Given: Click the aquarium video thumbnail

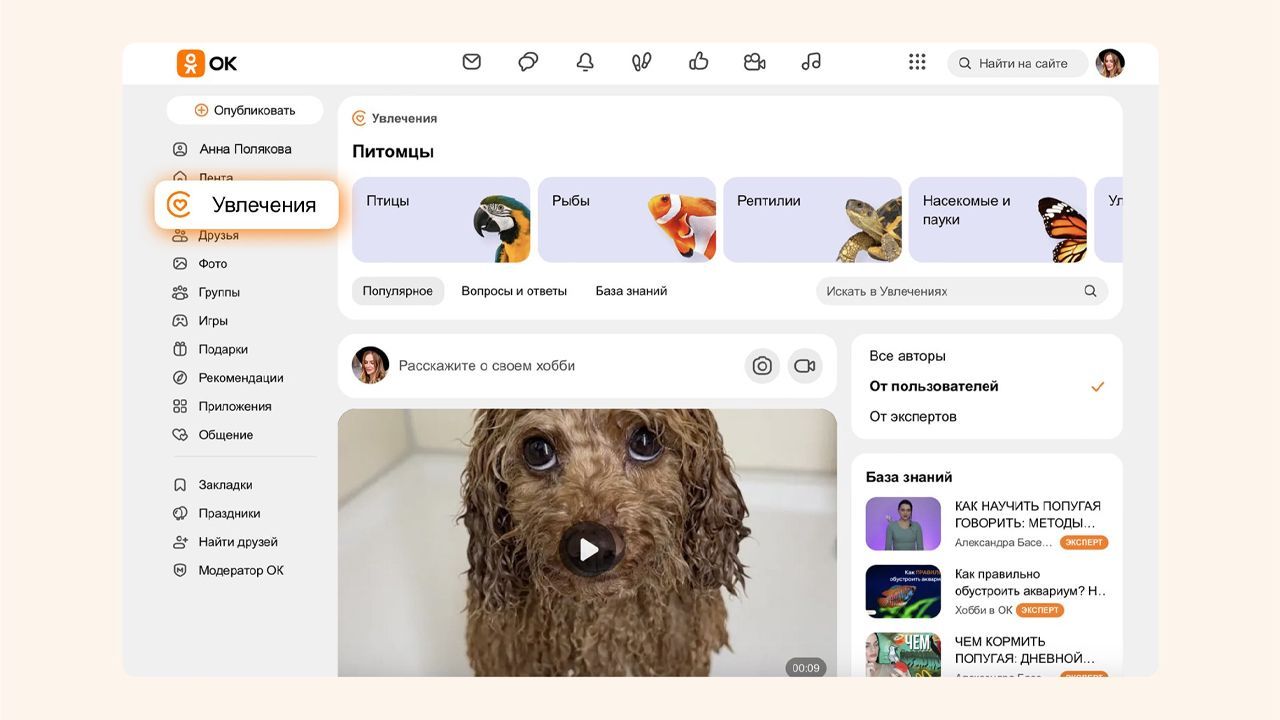Looking at the screenshot, I should (x=903, y=592).
